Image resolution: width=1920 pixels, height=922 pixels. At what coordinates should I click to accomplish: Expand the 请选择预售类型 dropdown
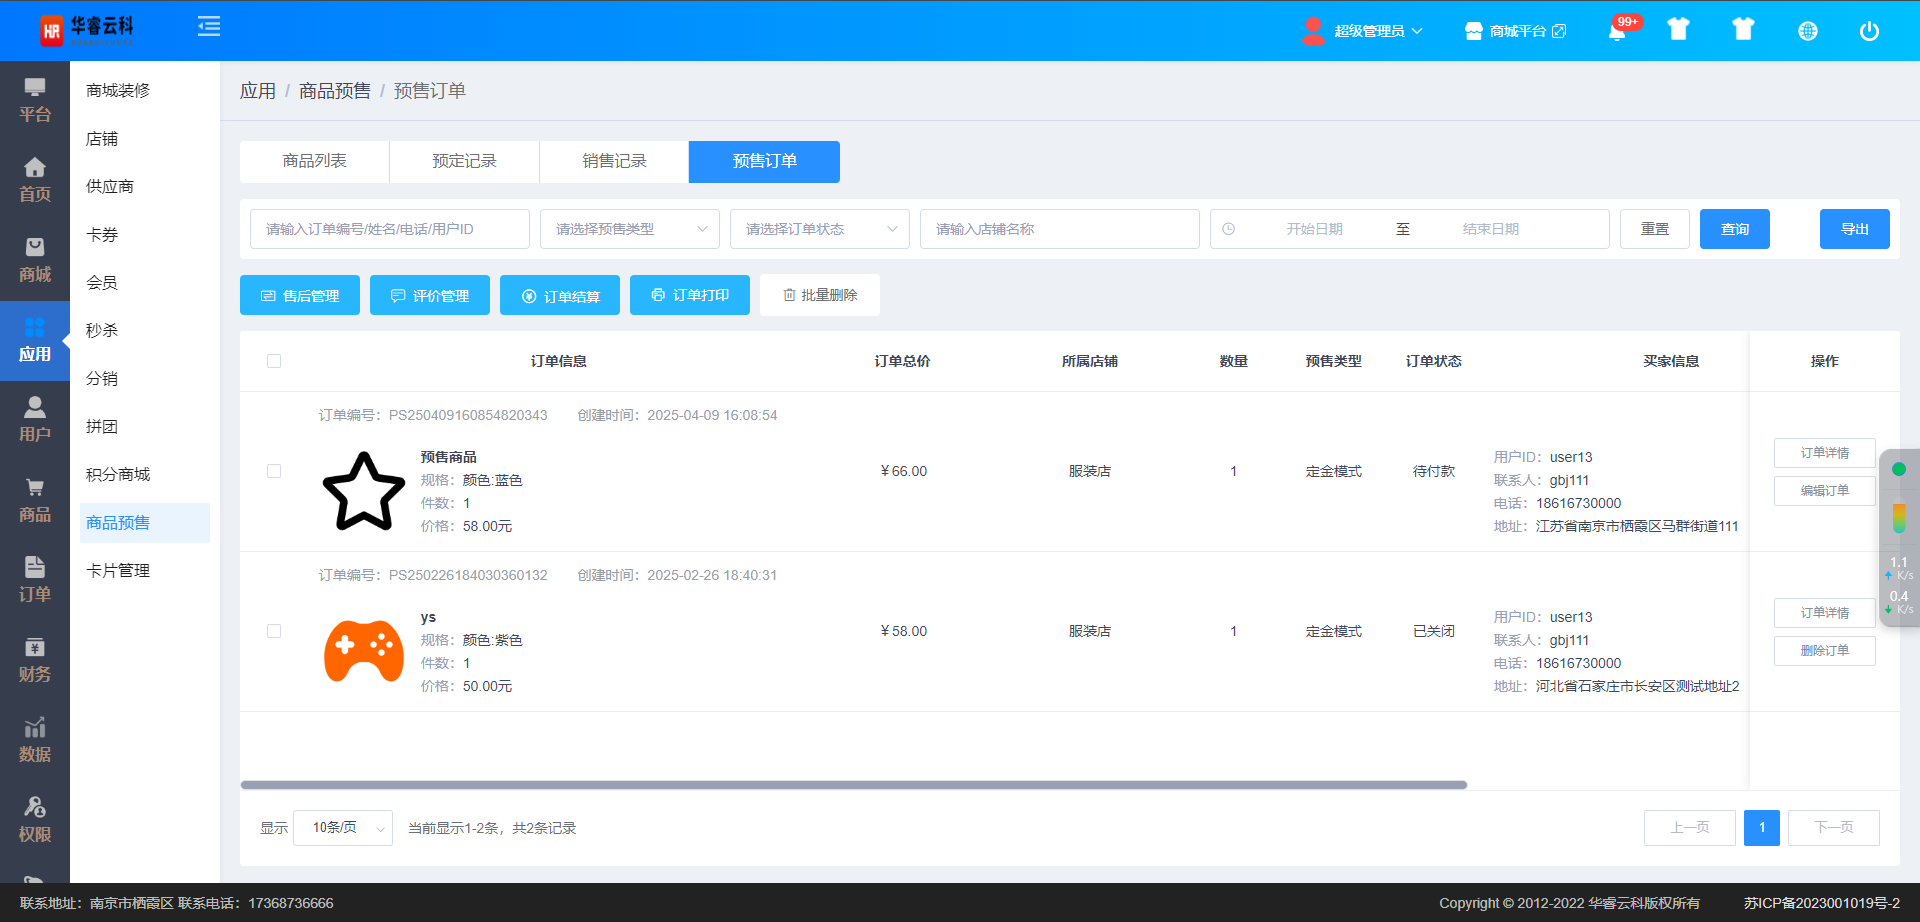[x=629, y=229]
